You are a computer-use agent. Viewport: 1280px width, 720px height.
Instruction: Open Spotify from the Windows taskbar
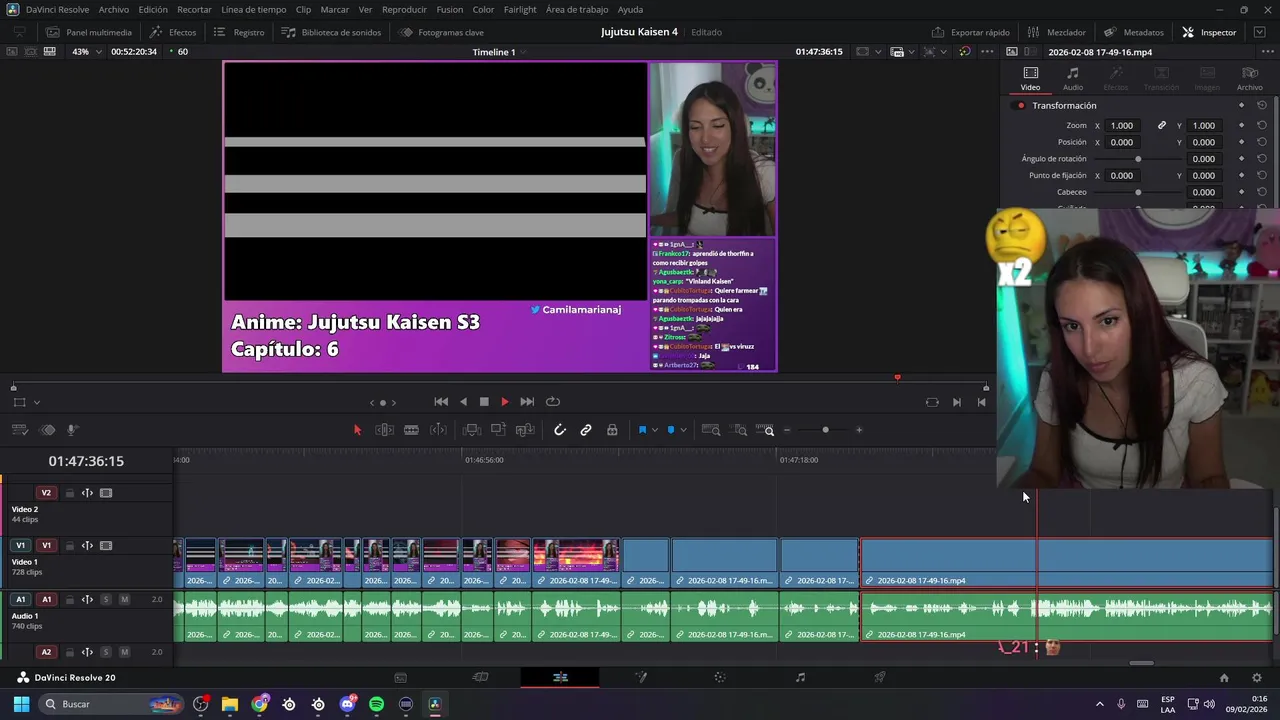376,704
